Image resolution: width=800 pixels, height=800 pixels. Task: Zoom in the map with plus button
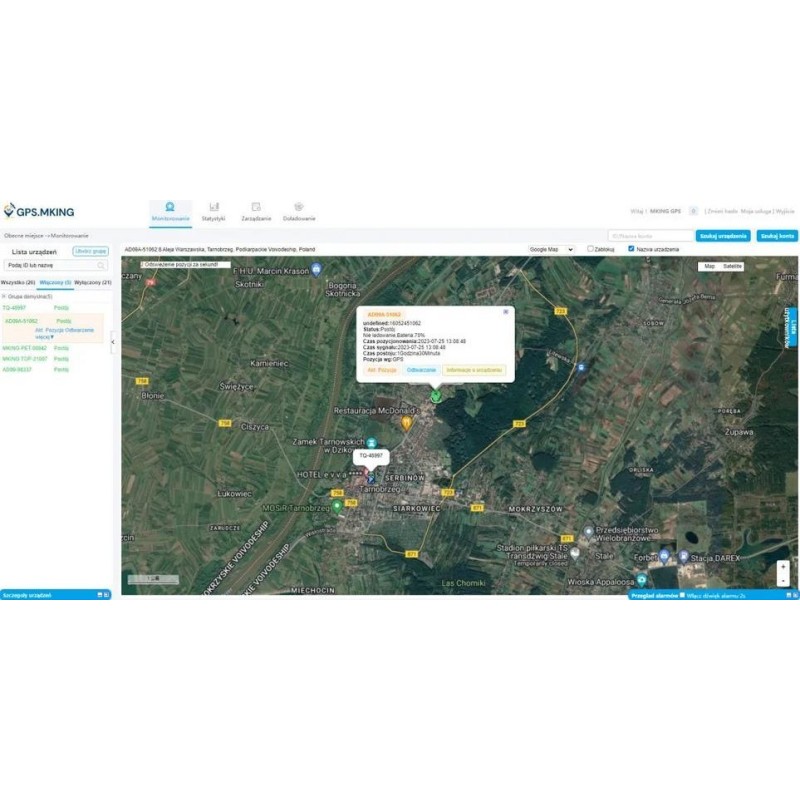pos(782,567)
